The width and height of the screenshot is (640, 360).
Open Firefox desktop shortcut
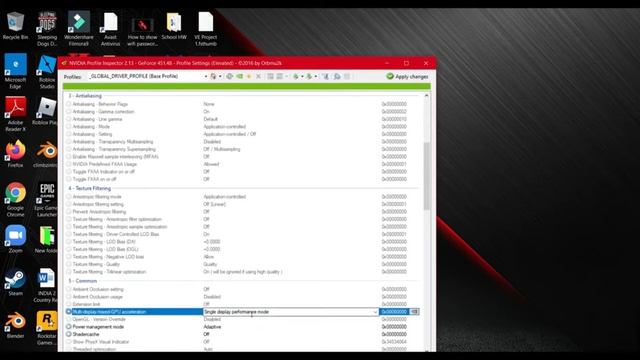coord(16,154)
